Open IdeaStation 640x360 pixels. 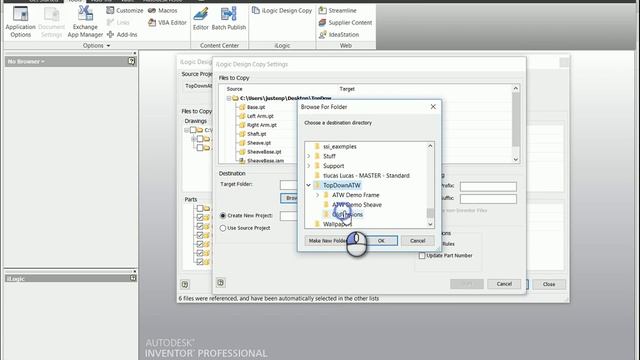339,35
